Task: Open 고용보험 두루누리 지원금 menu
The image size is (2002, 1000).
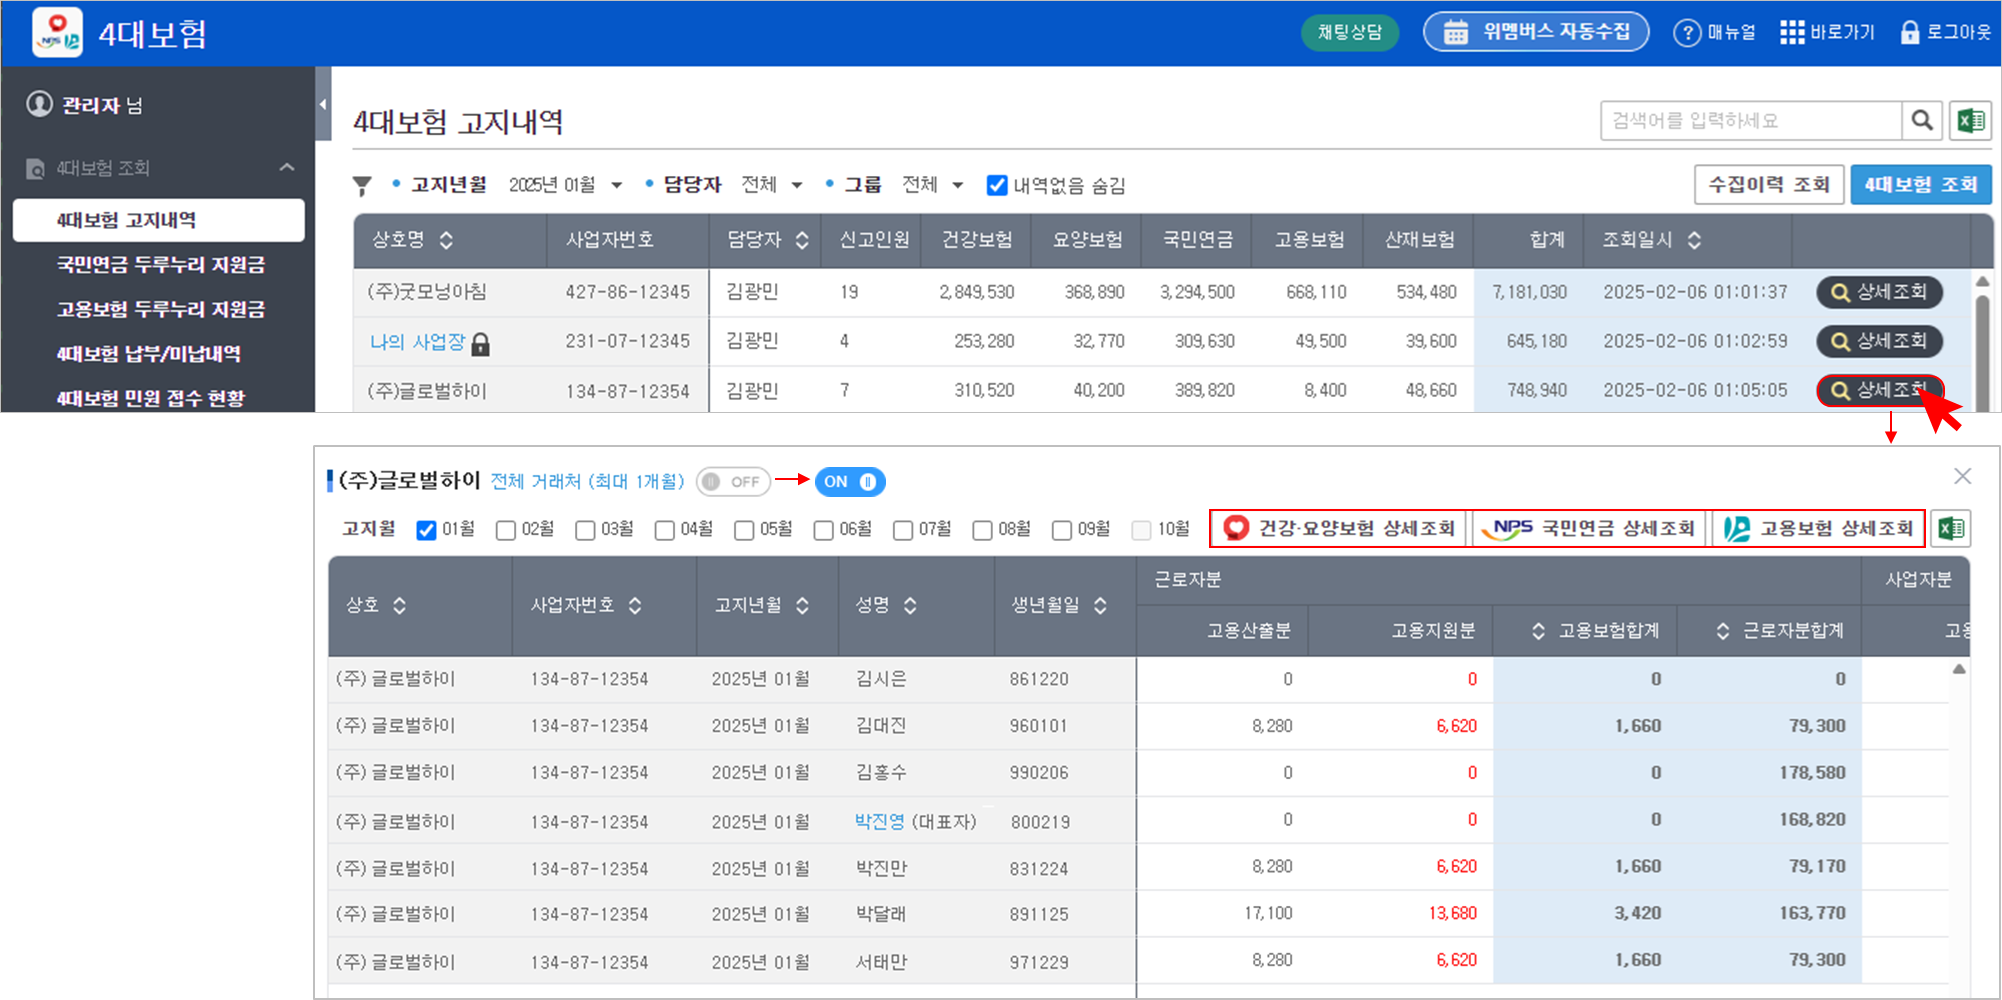Action: coord(161,309)
